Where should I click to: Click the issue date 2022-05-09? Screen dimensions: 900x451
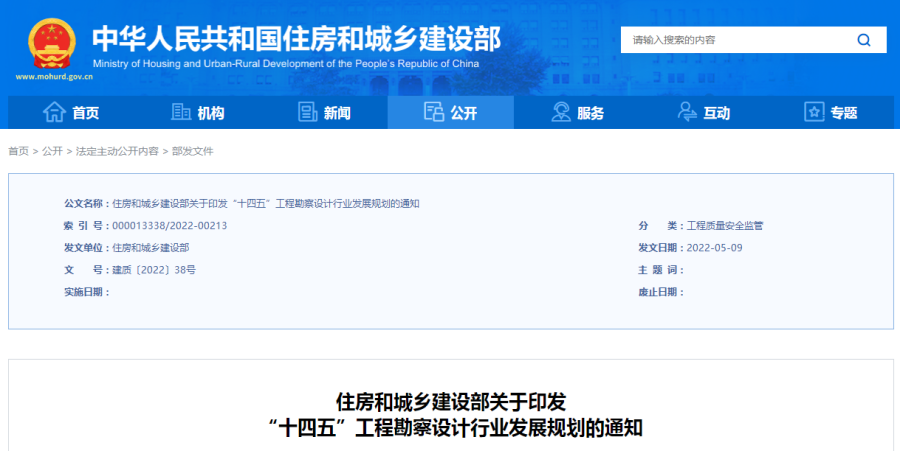coord(715,248)
